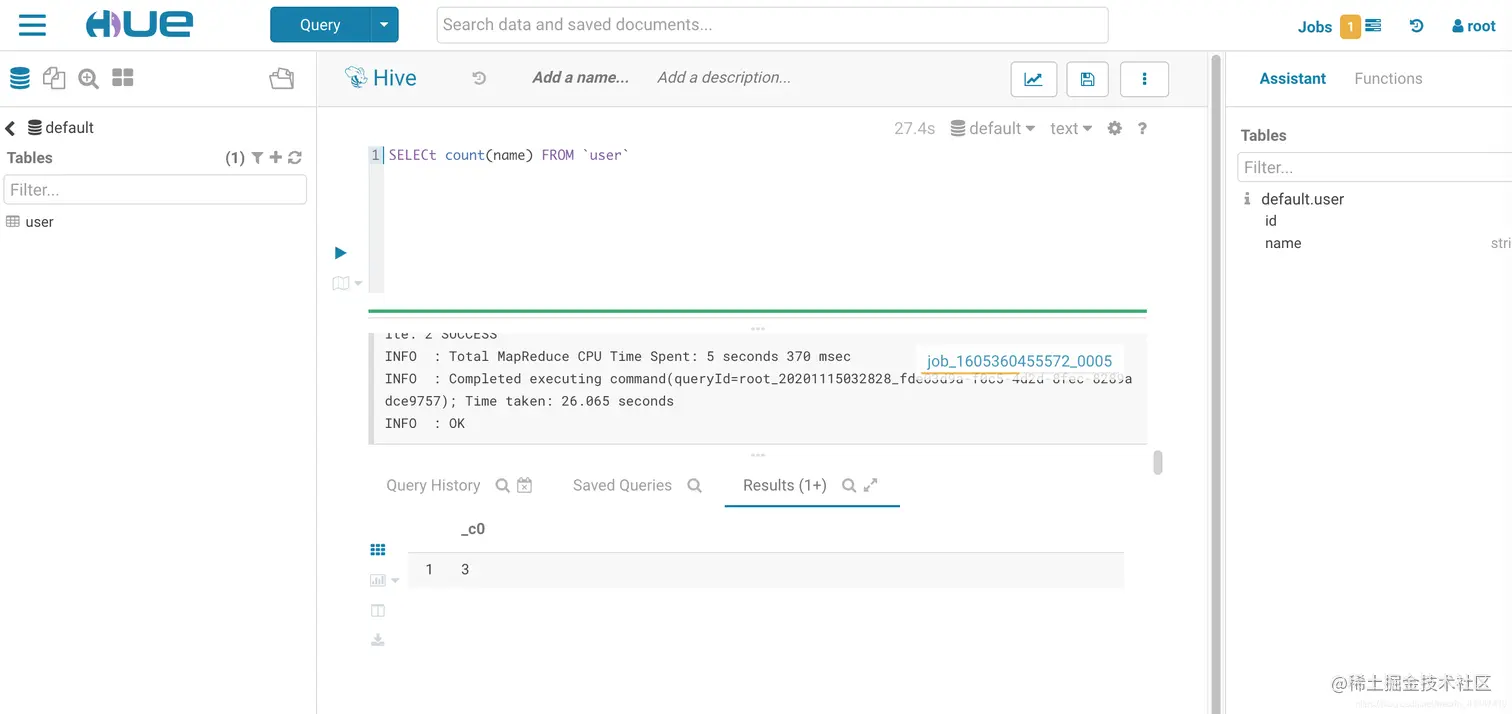Viewport: 1512px width, 714px height.
Task: Search the query history
Action: pos(502,485)
